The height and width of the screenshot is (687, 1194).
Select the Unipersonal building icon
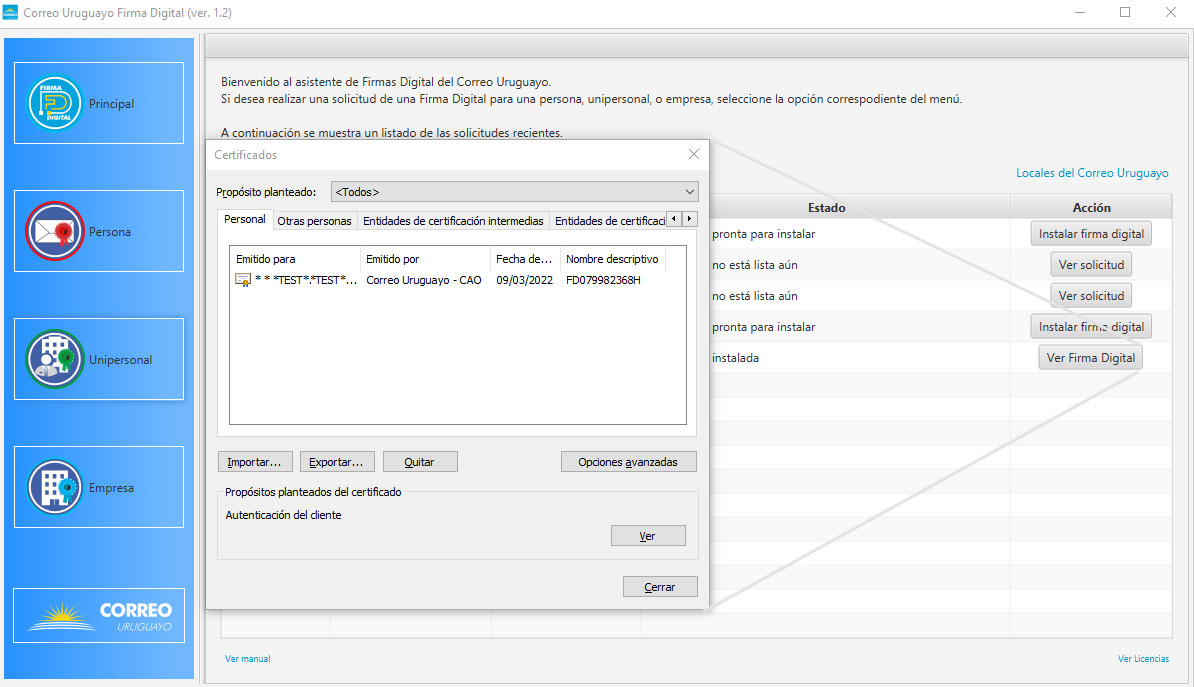[x=54, y=359]
